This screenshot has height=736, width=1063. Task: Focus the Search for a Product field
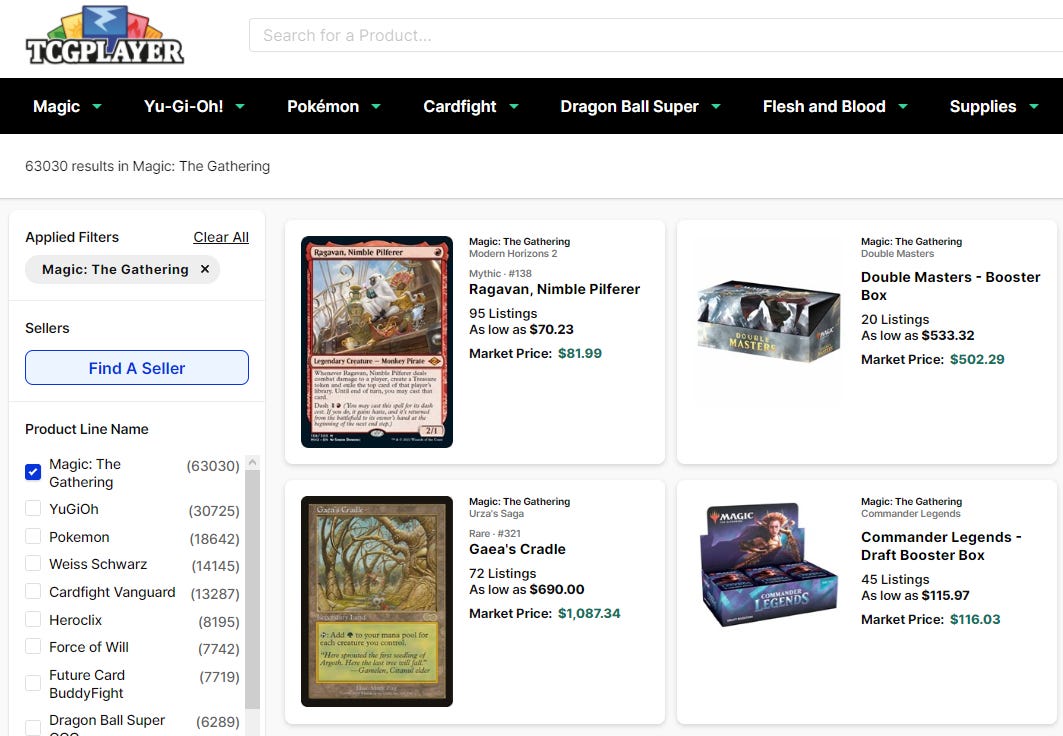(656, 35)
